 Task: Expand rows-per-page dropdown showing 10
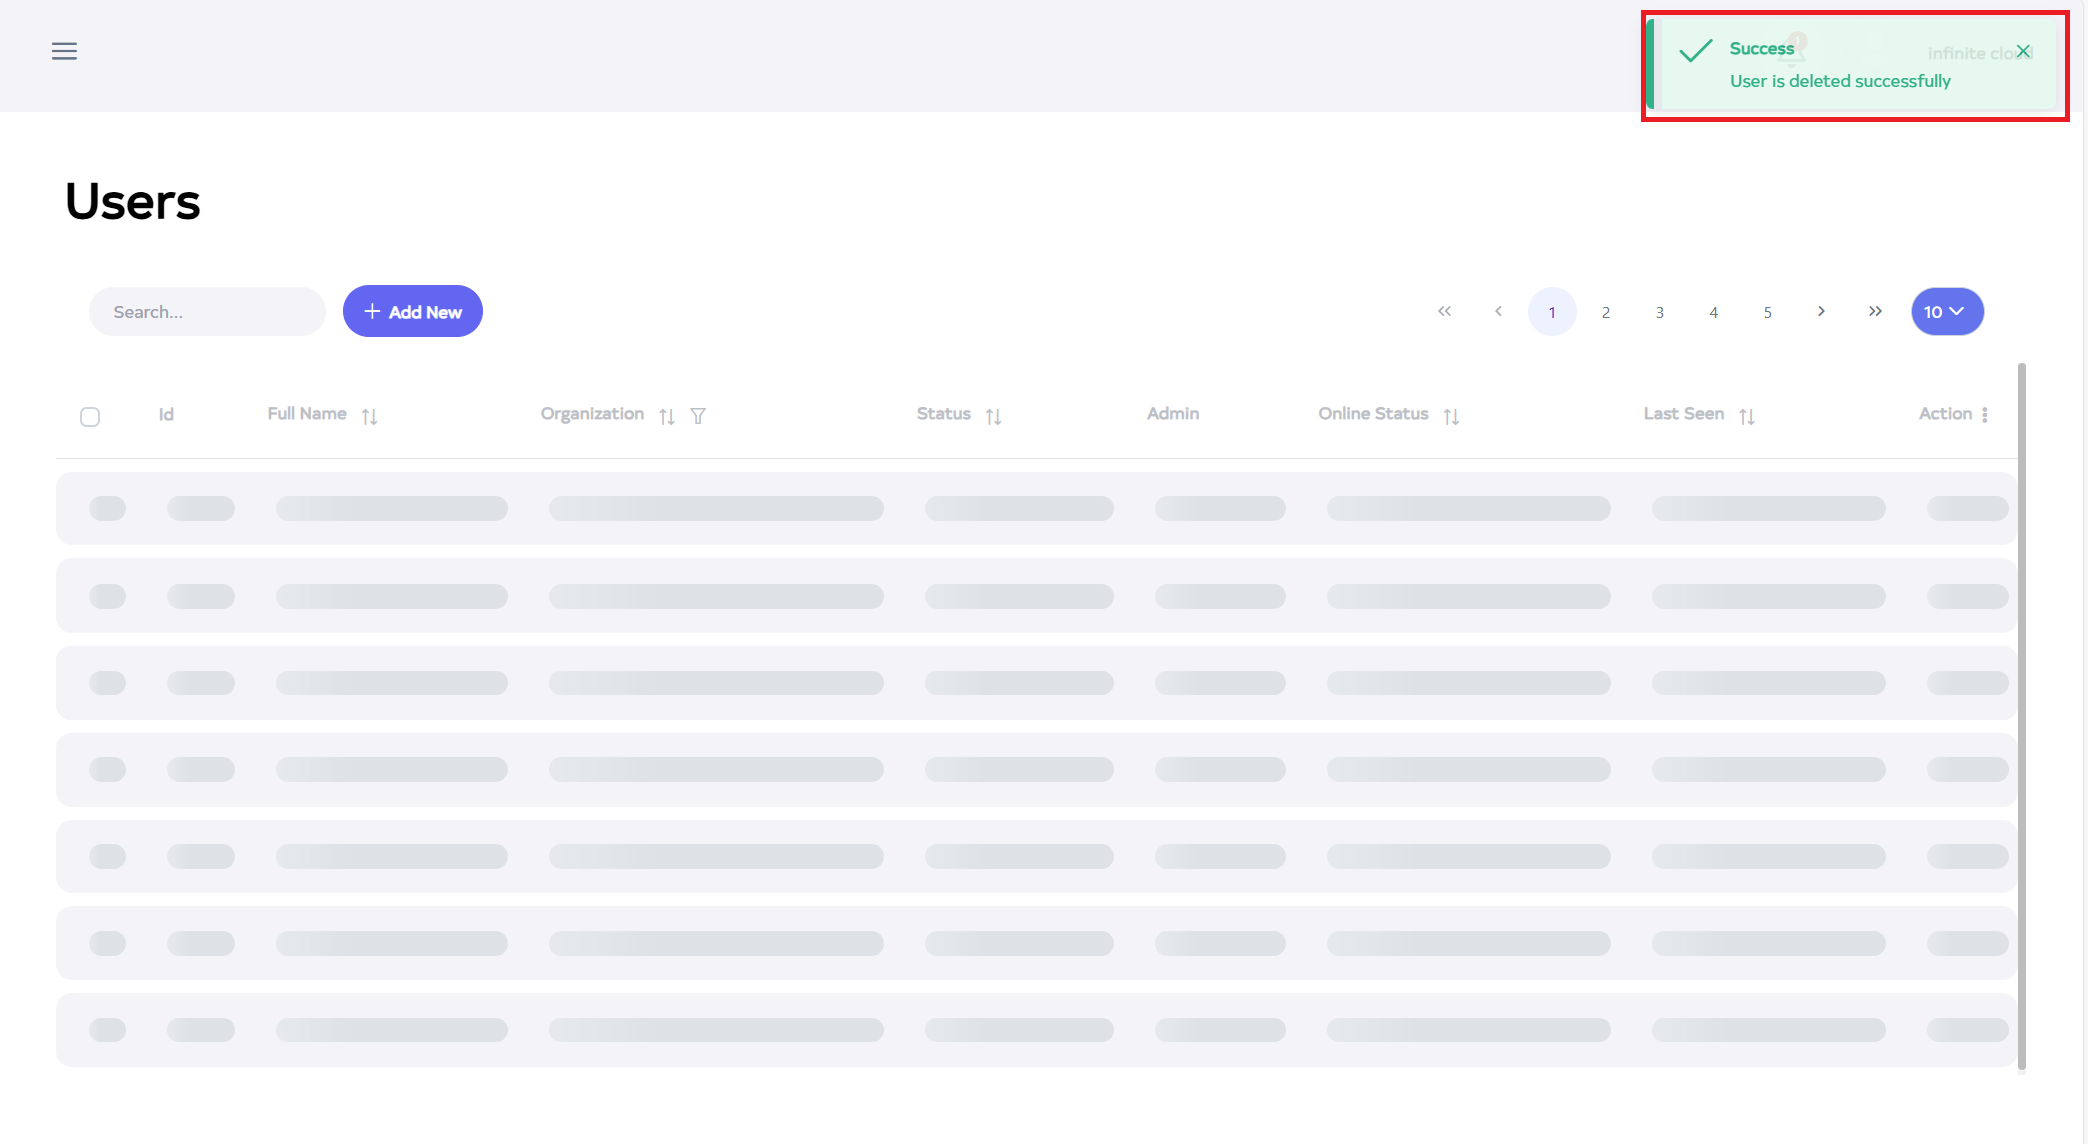click(1947, 312)
